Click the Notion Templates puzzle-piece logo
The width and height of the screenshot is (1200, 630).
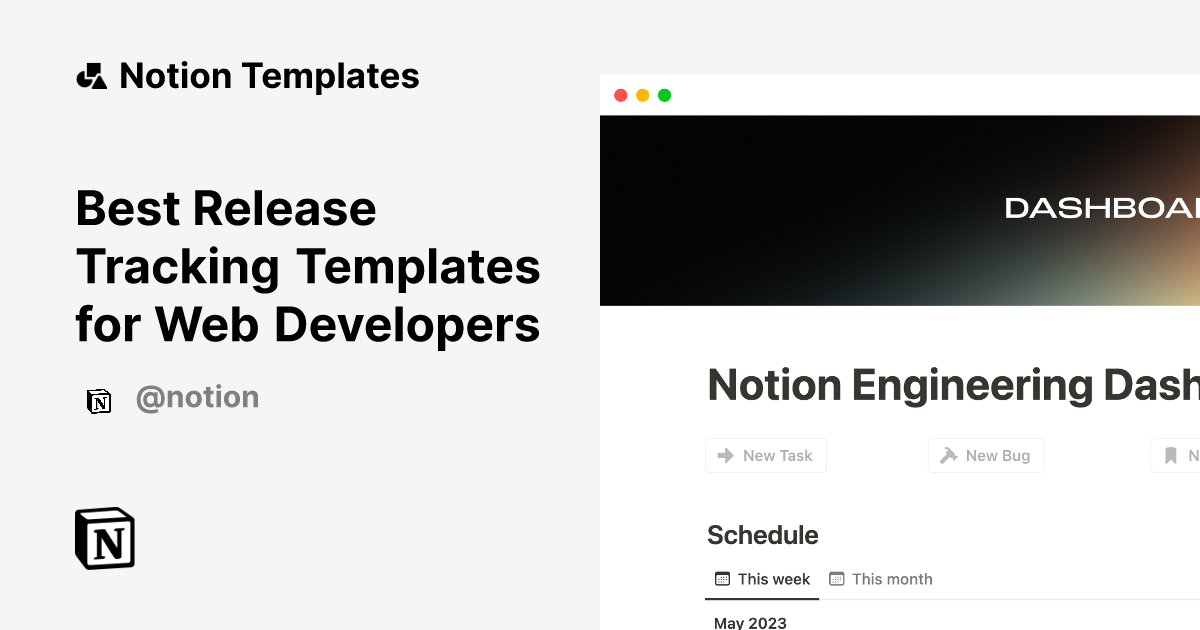click(x=91, y=75)
